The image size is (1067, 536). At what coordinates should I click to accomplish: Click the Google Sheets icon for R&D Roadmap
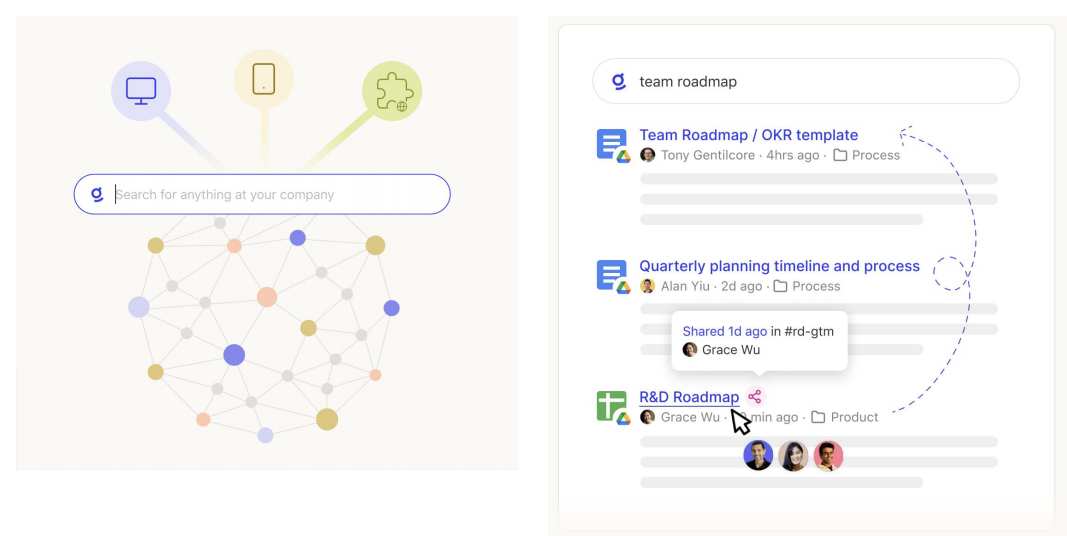pos(611,406)
